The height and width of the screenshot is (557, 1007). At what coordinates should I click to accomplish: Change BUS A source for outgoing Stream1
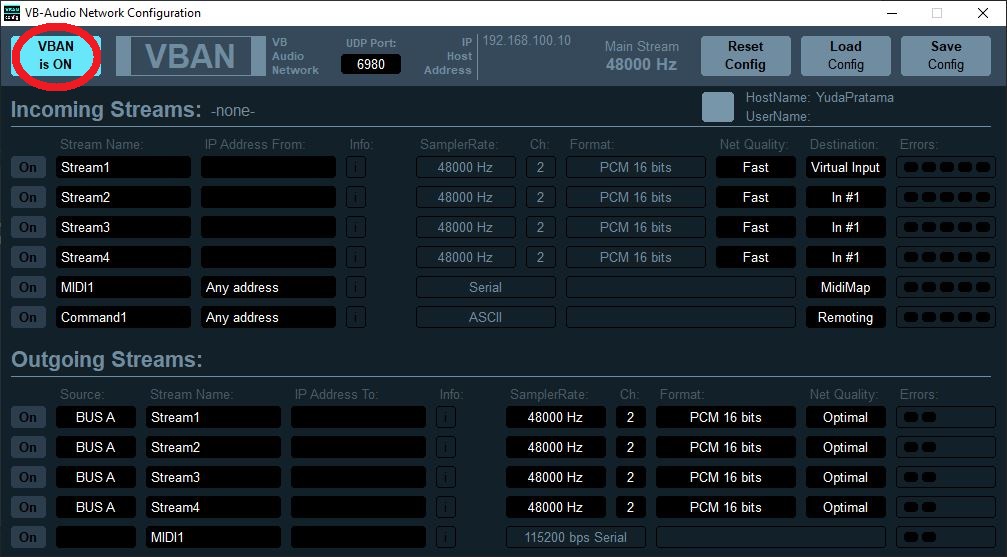pyautogui.click(x=96, y=417)
